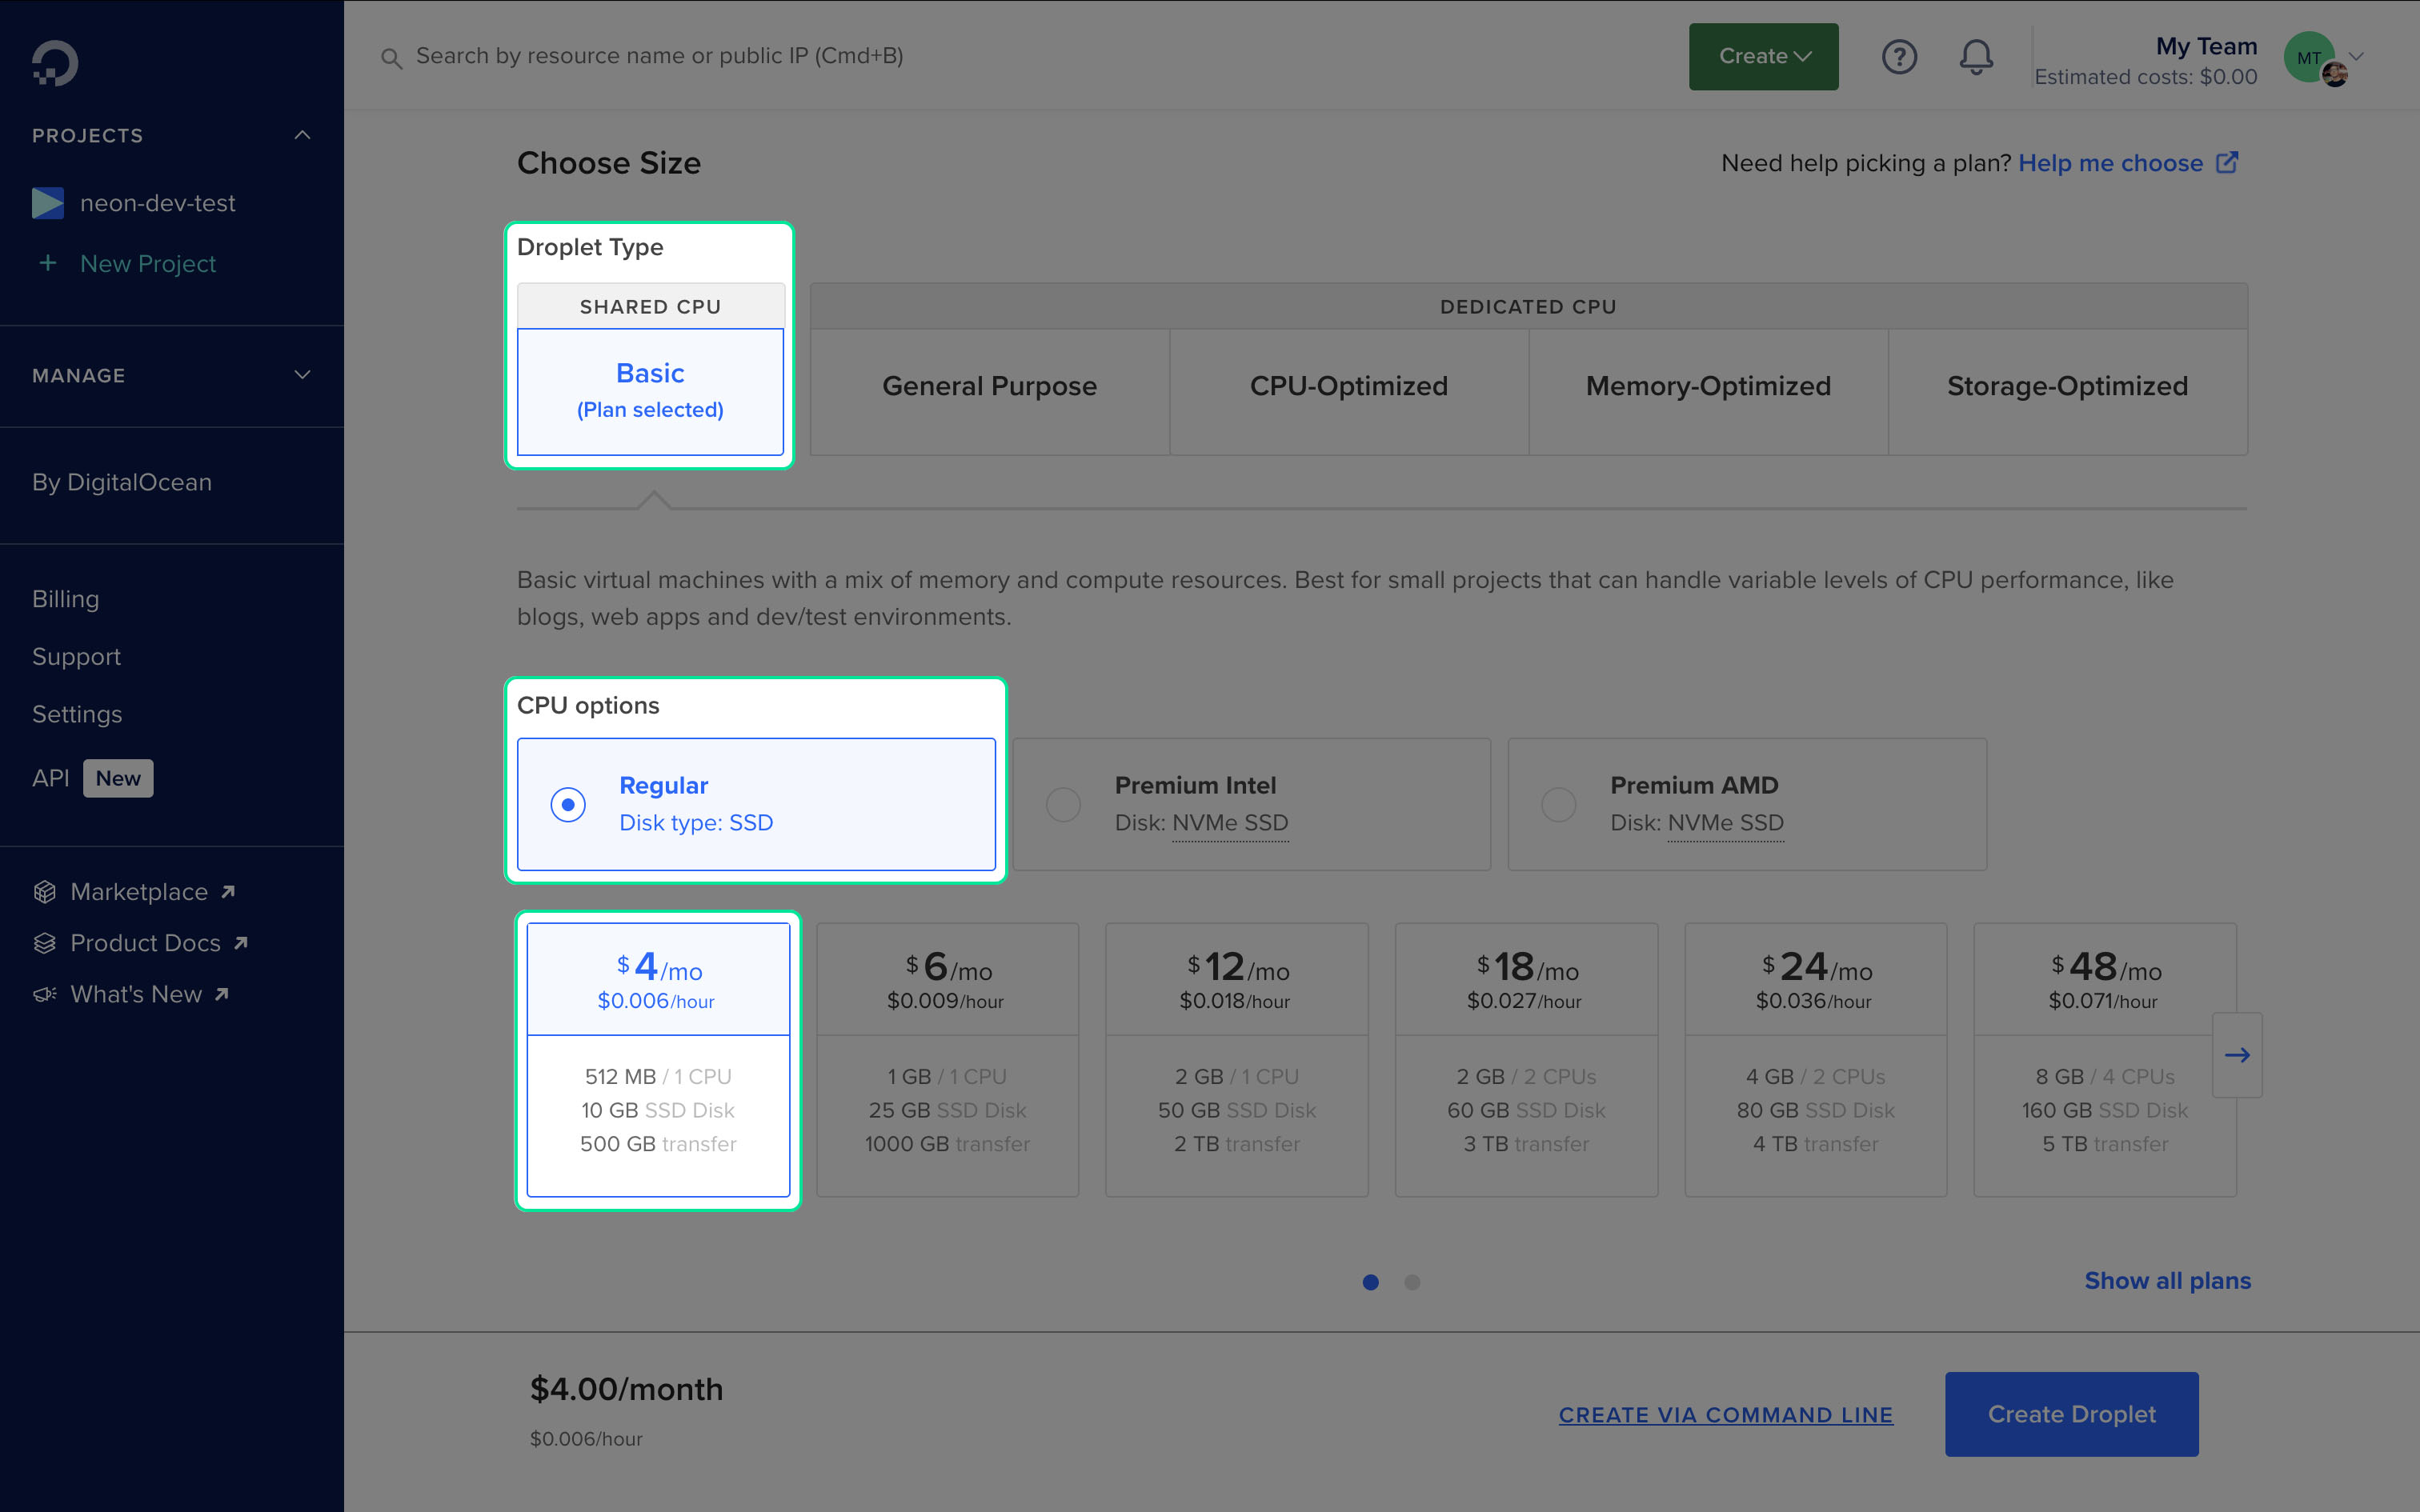Screen dimensions: 2420x1512
Task: Click the second carousel dot
Action: (x=1412, y=1282)
